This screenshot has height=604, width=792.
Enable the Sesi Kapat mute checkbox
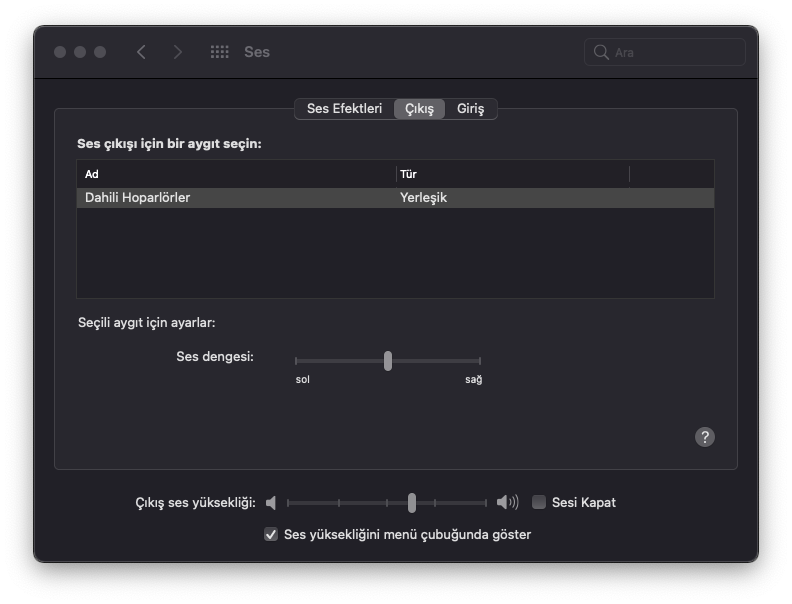click(x=539, y=503)
